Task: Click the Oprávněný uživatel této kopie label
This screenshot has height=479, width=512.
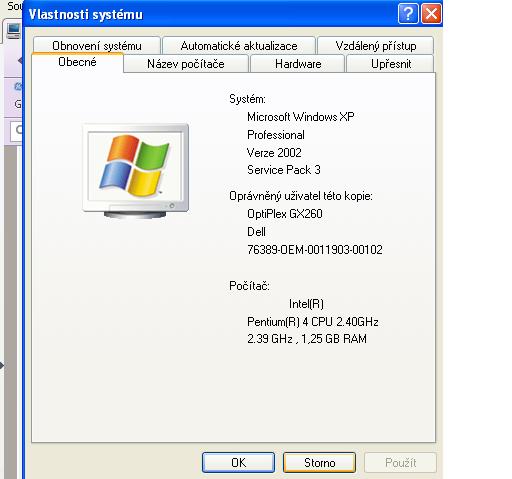Action: (301, 196)
